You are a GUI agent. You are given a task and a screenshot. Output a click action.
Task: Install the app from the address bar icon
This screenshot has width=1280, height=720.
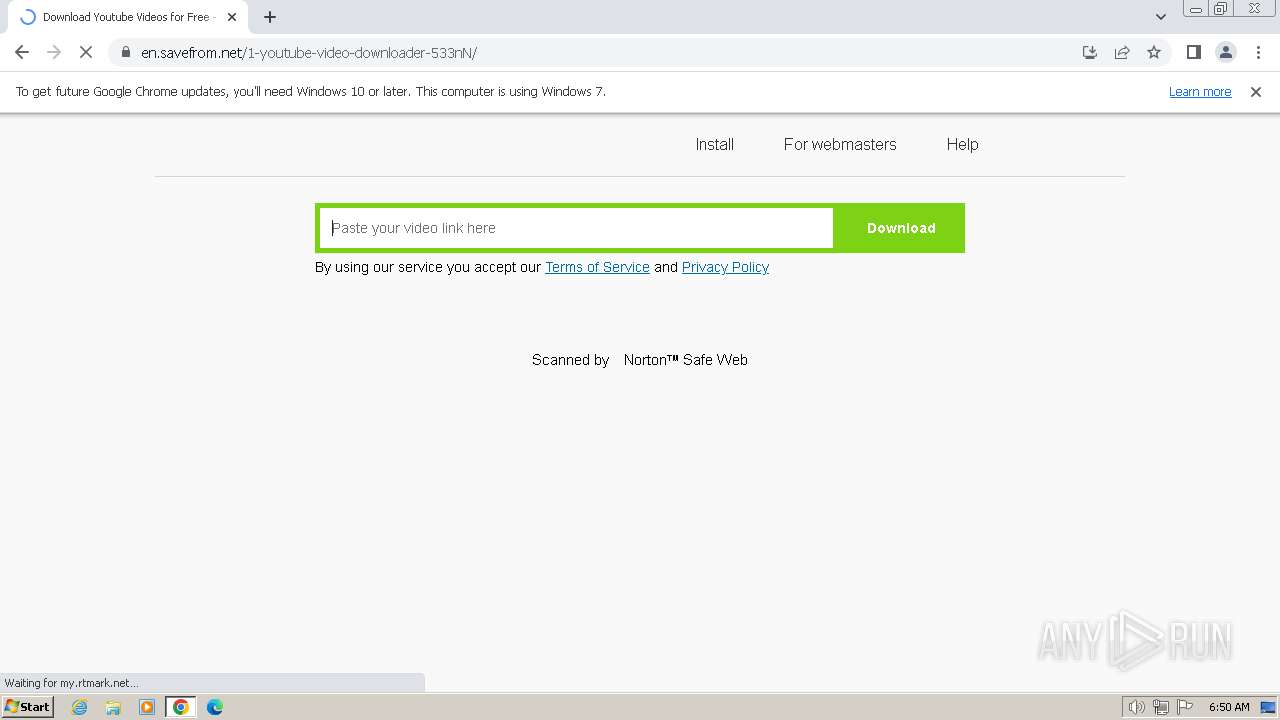1090,52
